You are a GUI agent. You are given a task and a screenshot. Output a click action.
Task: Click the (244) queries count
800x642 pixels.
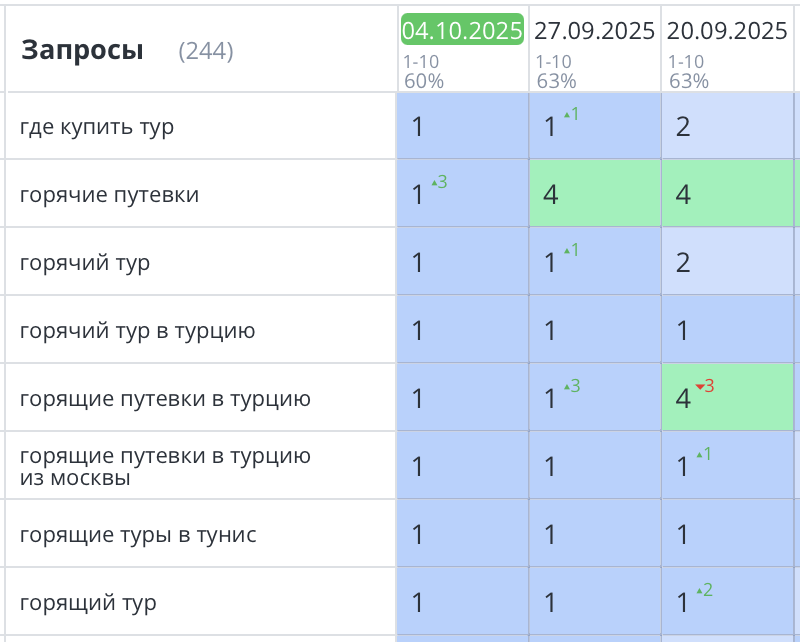[205, 51]
